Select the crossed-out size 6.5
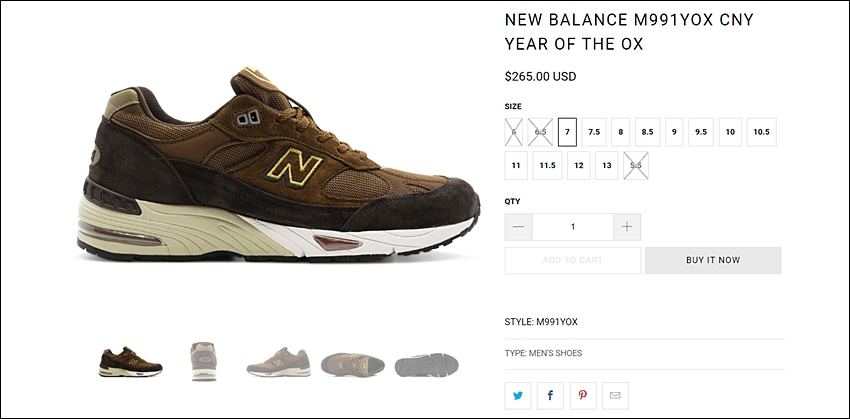Viewport: 850px width, 419px height. coord(540,132)
